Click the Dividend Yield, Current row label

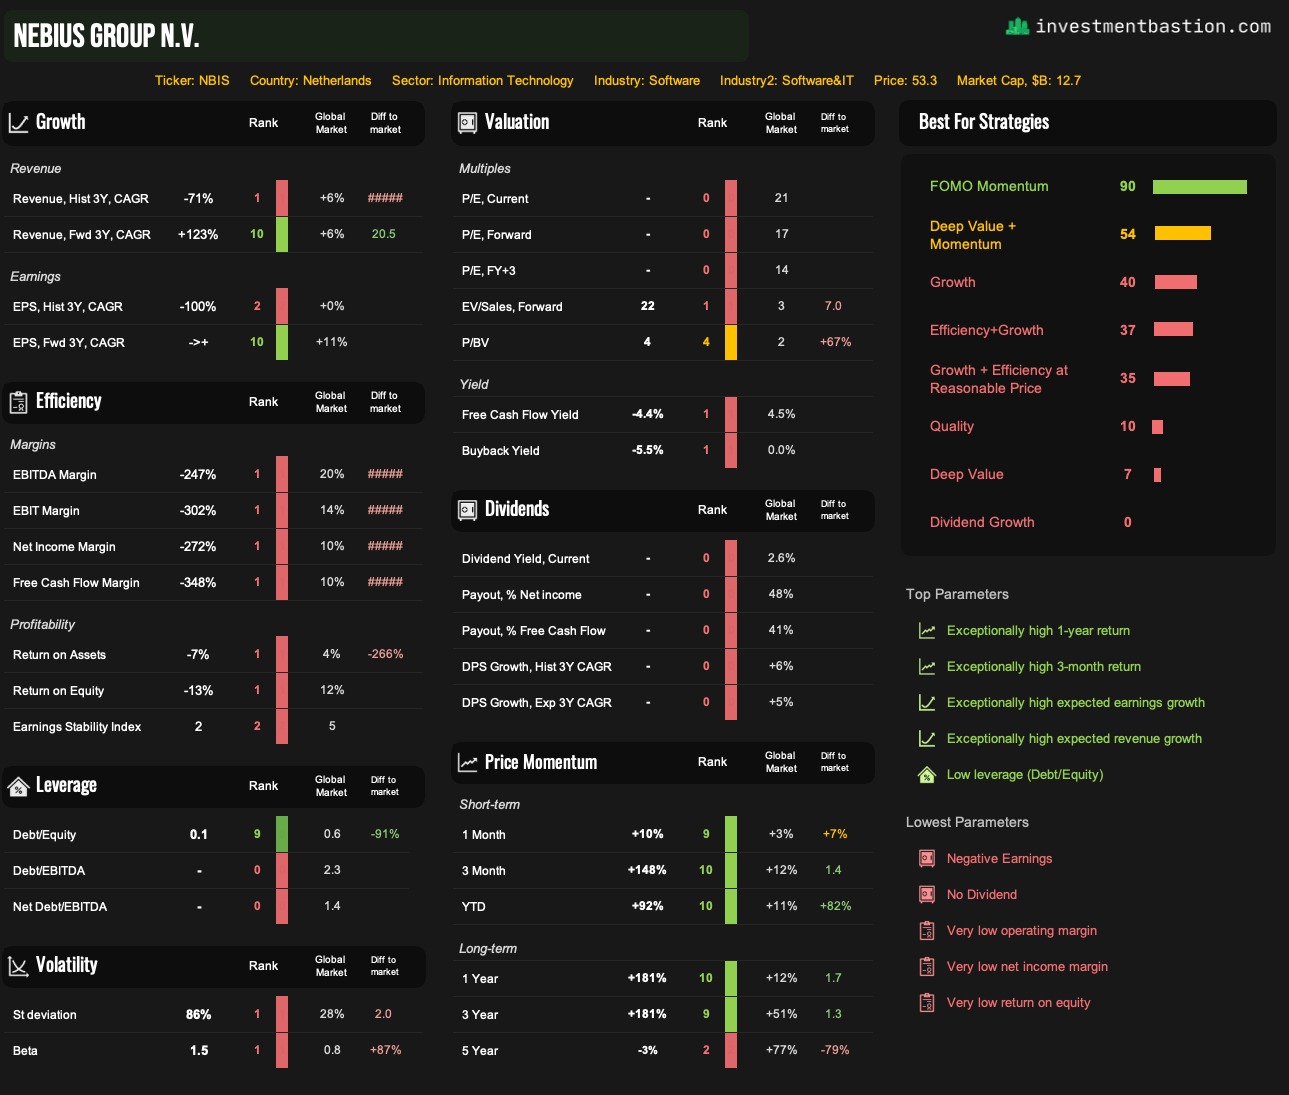pyautogui.click(x=526, y=559)
